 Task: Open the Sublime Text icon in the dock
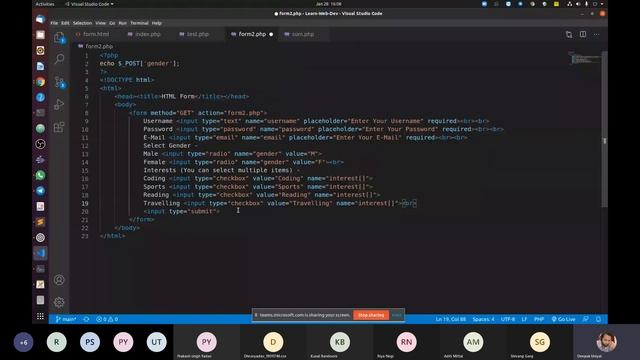coord(40,222)
